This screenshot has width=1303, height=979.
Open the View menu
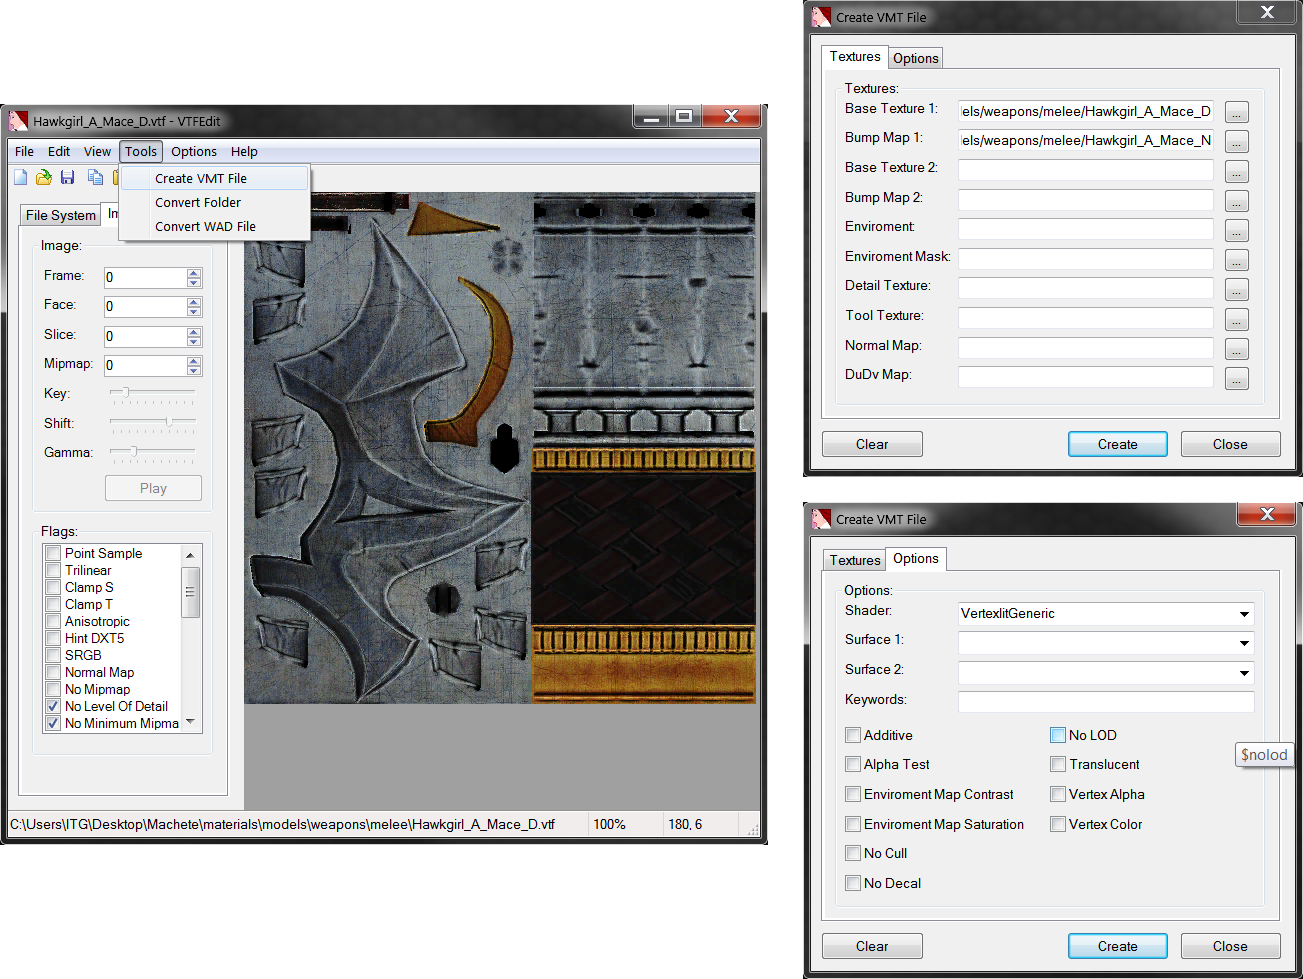pyautogui.click(x=97, y=151)
